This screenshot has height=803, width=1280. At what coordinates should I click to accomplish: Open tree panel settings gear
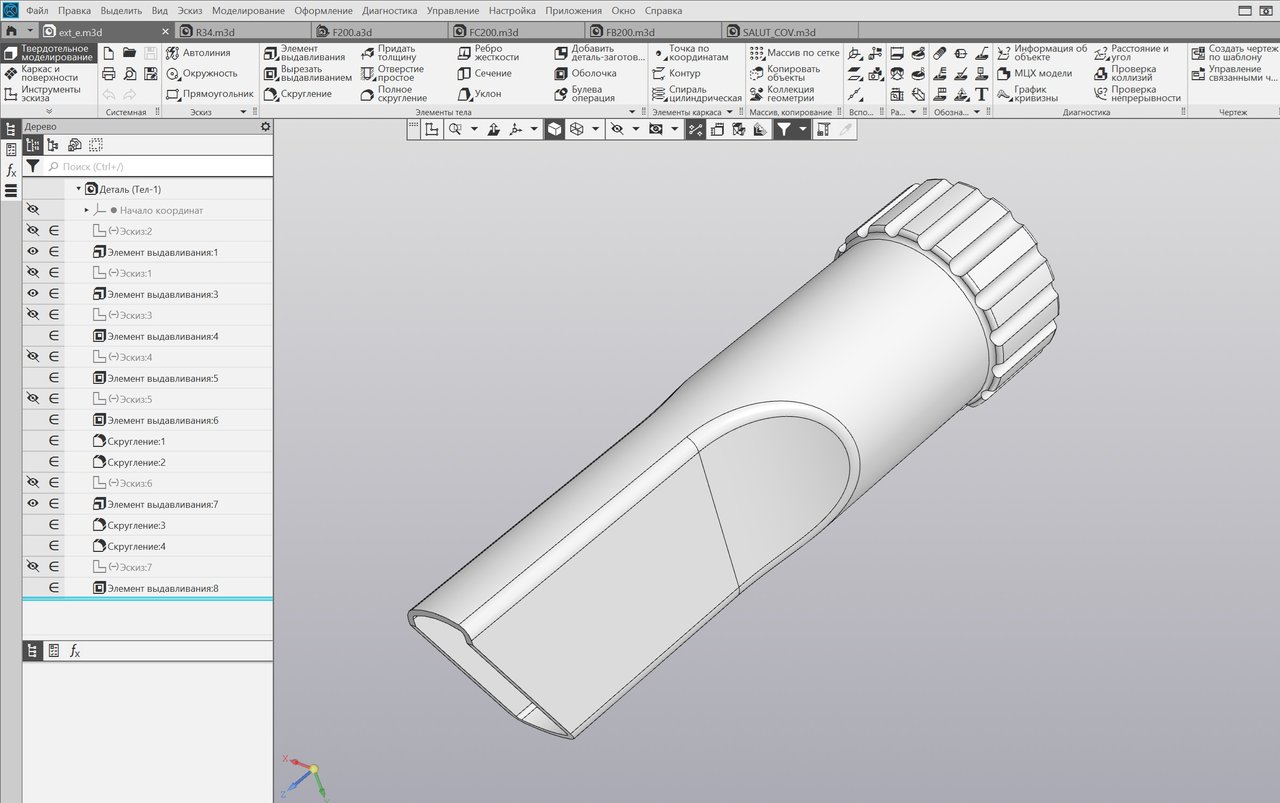coord(265,127)
